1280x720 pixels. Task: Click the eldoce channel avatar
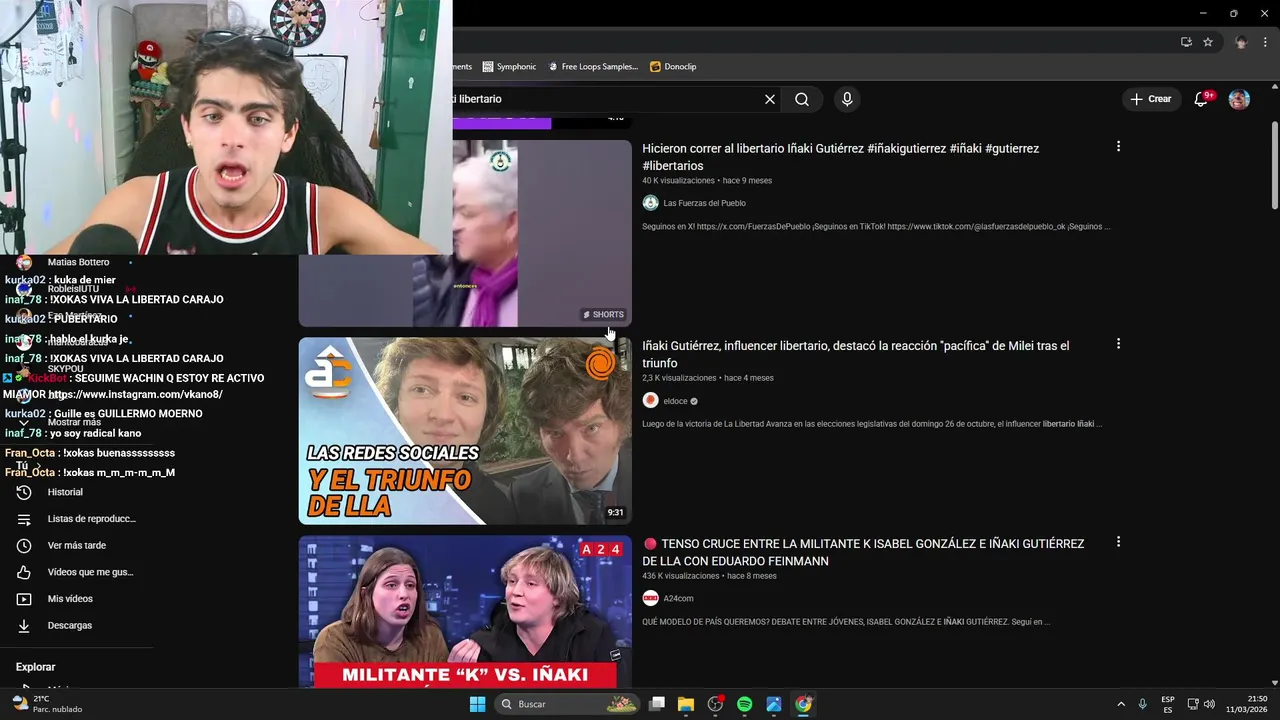650,400
